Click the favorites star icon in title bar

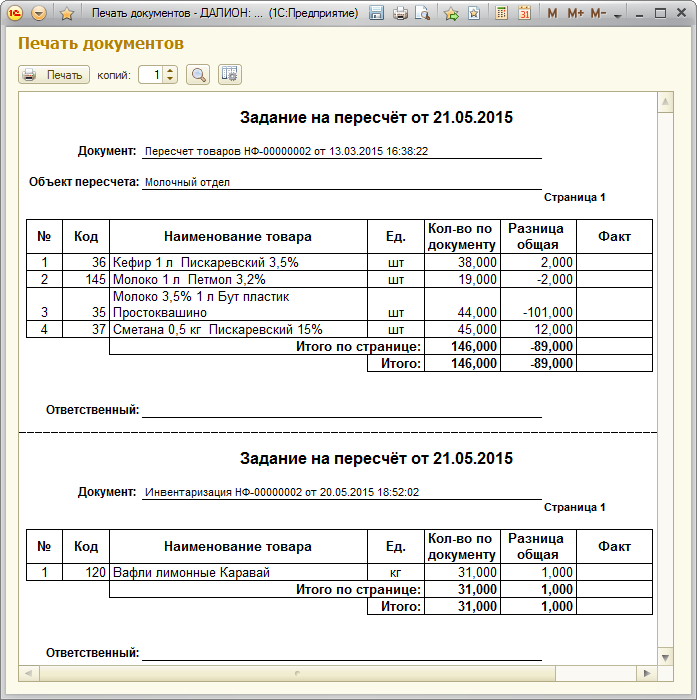[67, 14]
